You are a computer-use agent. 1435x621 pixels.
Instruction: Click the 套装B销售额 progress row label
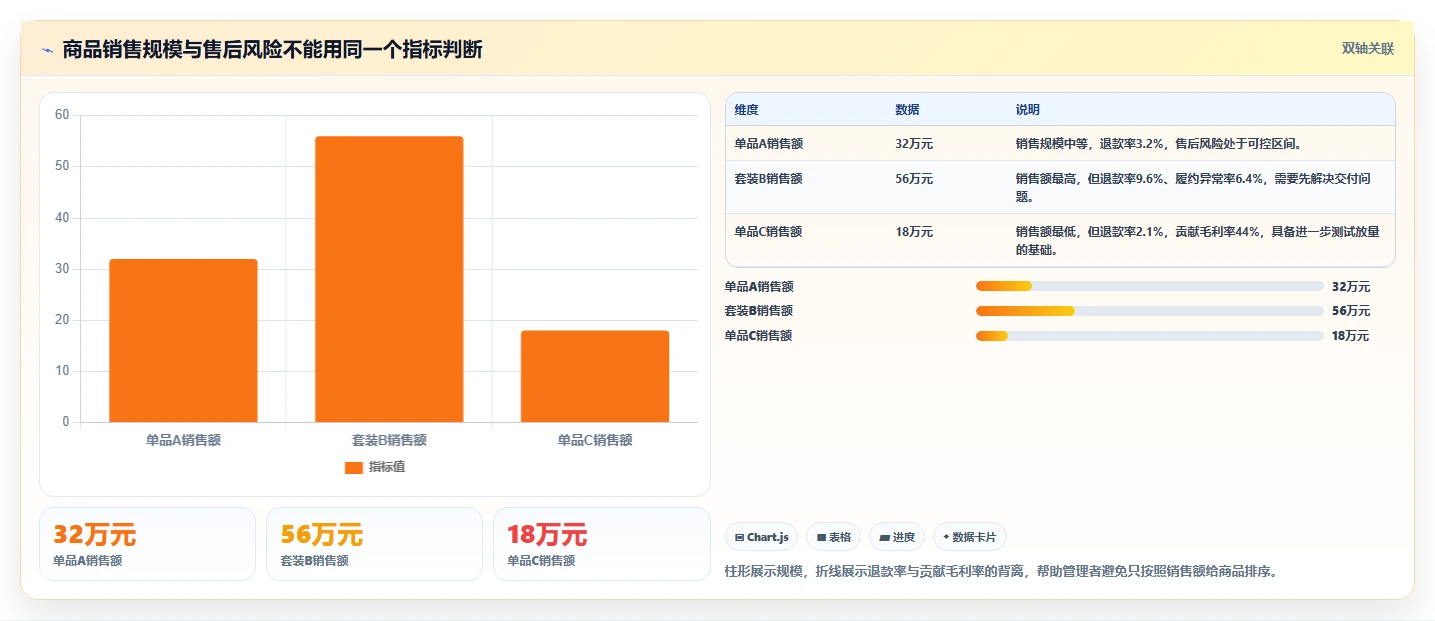(759, 311)
